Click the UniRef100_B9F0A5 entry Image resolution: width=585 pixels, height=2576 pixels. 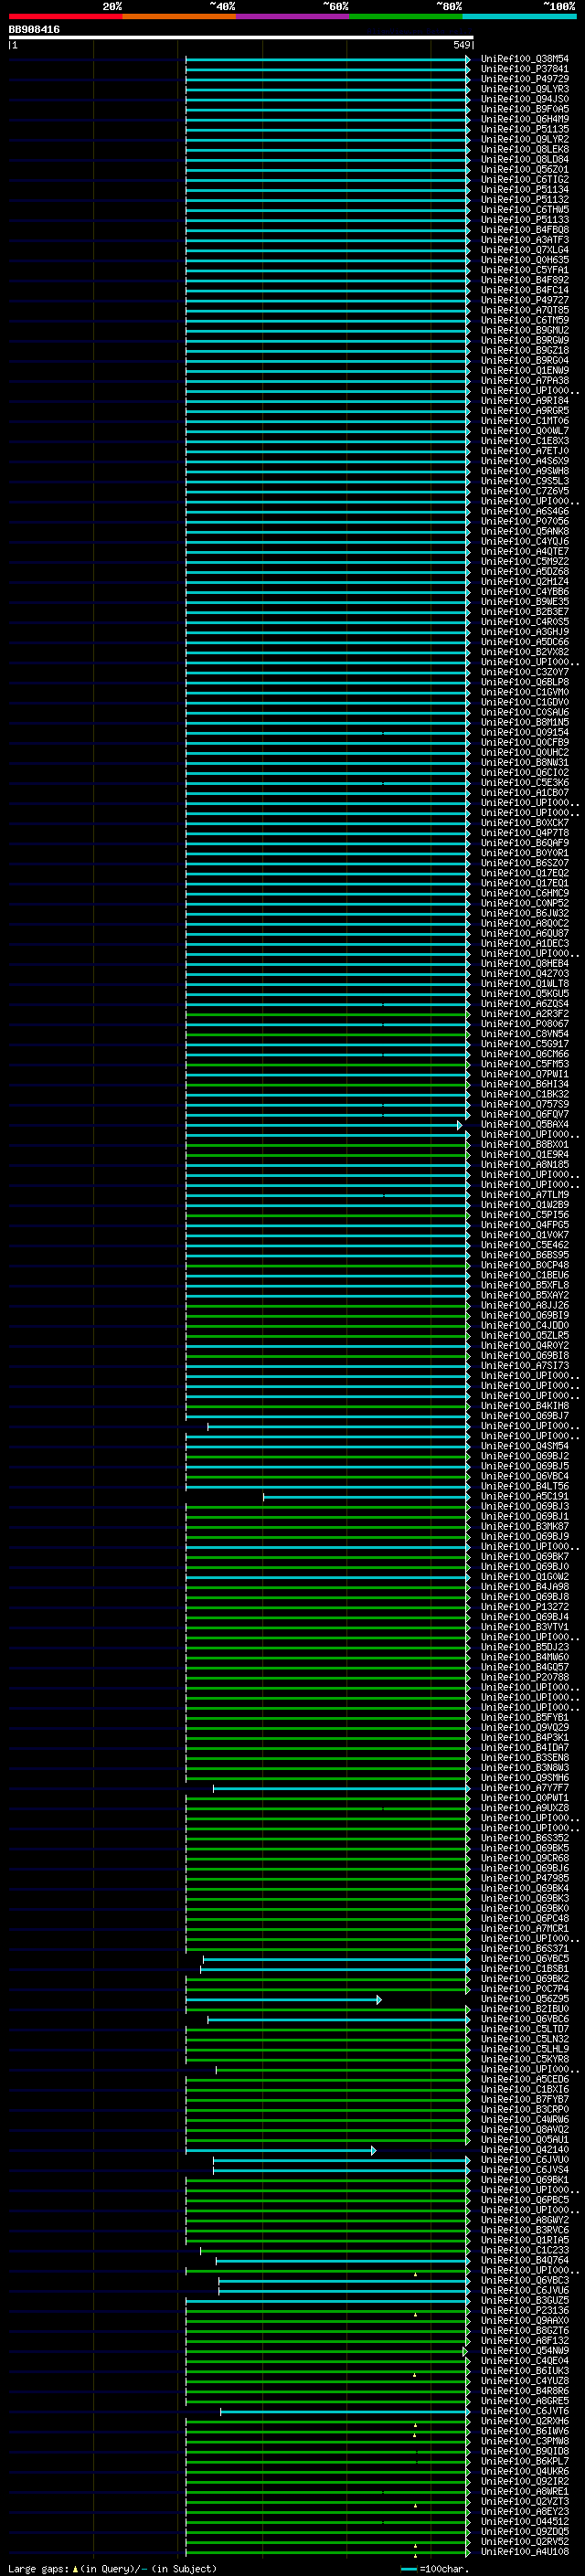[525, 109]
